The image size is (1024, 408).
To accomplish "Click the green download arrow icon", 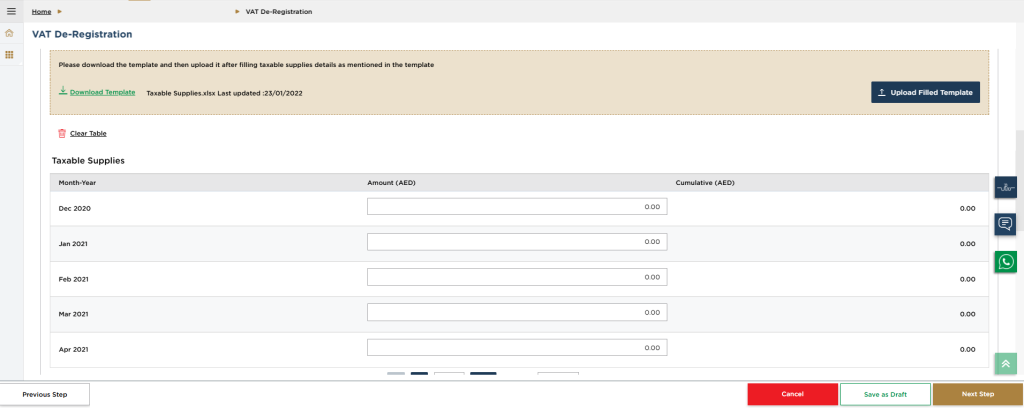I will tap(63, 91).
